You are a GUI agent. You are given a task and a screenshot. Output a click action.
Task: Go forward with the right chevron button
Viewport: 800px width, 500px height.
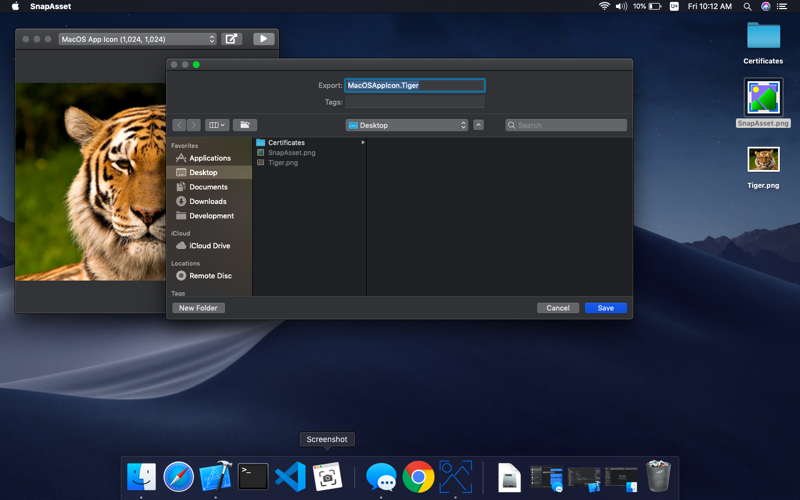click(193, 125)
